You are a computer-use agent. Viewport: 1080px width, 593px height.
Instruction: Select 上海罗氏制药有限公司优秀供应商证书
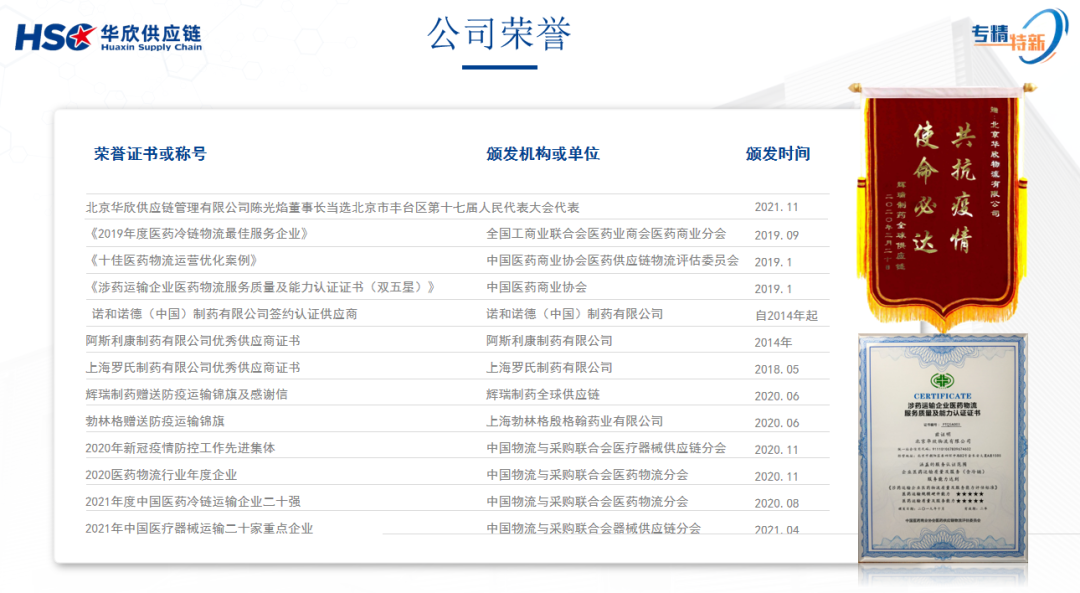(x=193, y=368)
